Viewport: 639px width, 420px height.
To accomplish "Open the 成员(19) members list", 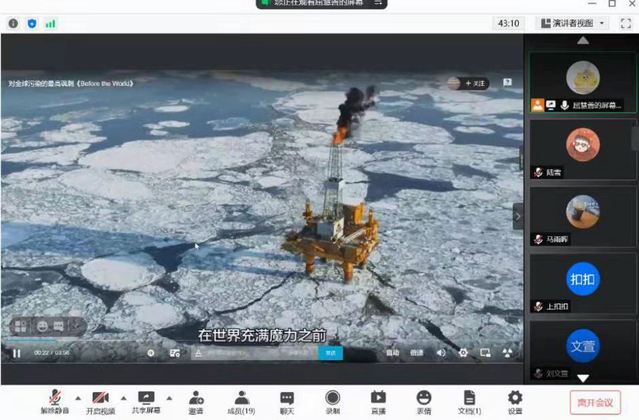I will click(241, 402).
